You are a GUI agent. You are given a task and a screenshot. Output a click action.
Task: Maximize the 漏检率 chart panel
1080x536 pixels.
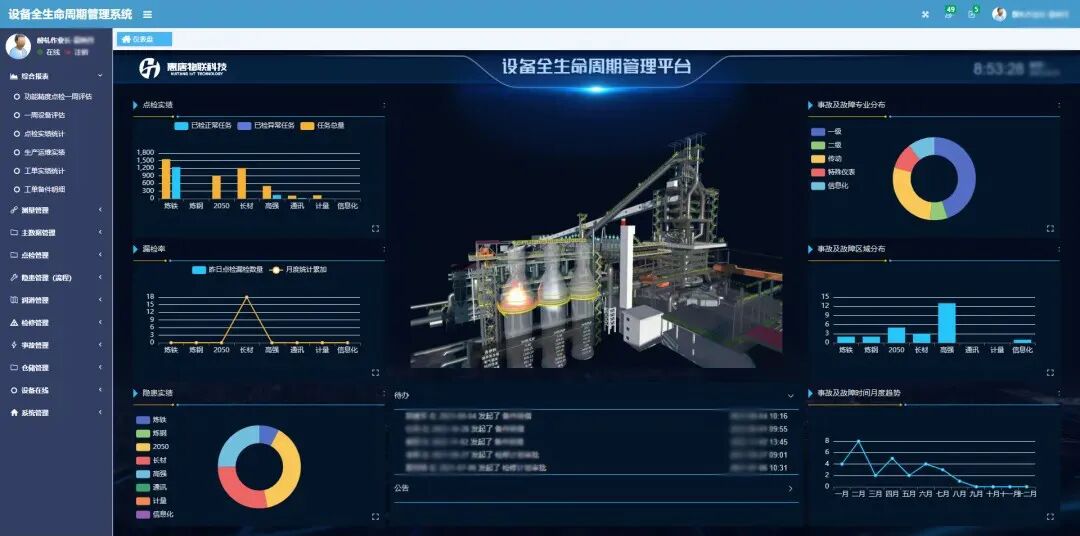click(375, 373)
